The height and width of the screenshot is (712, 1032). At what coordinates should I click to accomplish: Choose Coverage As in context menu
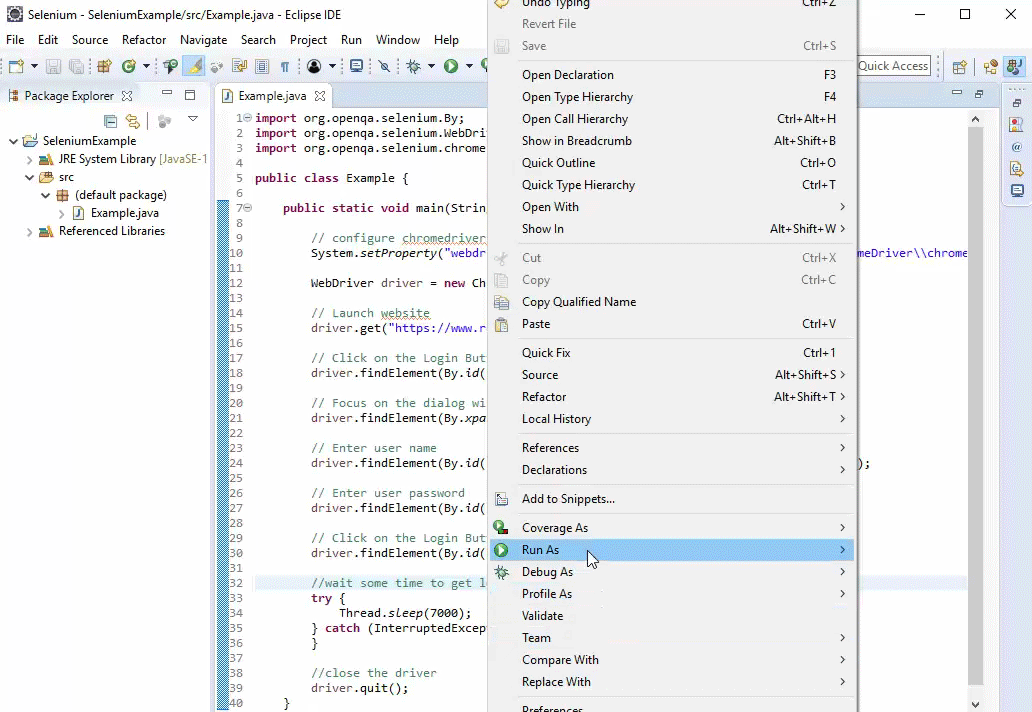click(671, 528)
